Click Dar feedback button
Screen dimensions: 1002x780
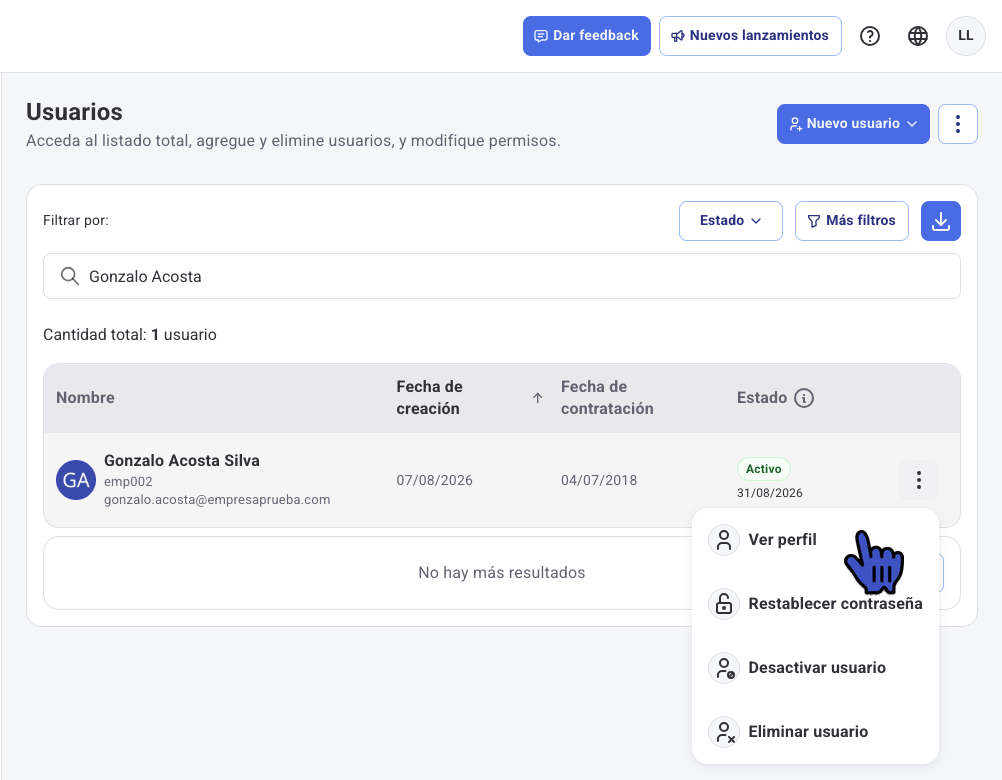[587, 36]
